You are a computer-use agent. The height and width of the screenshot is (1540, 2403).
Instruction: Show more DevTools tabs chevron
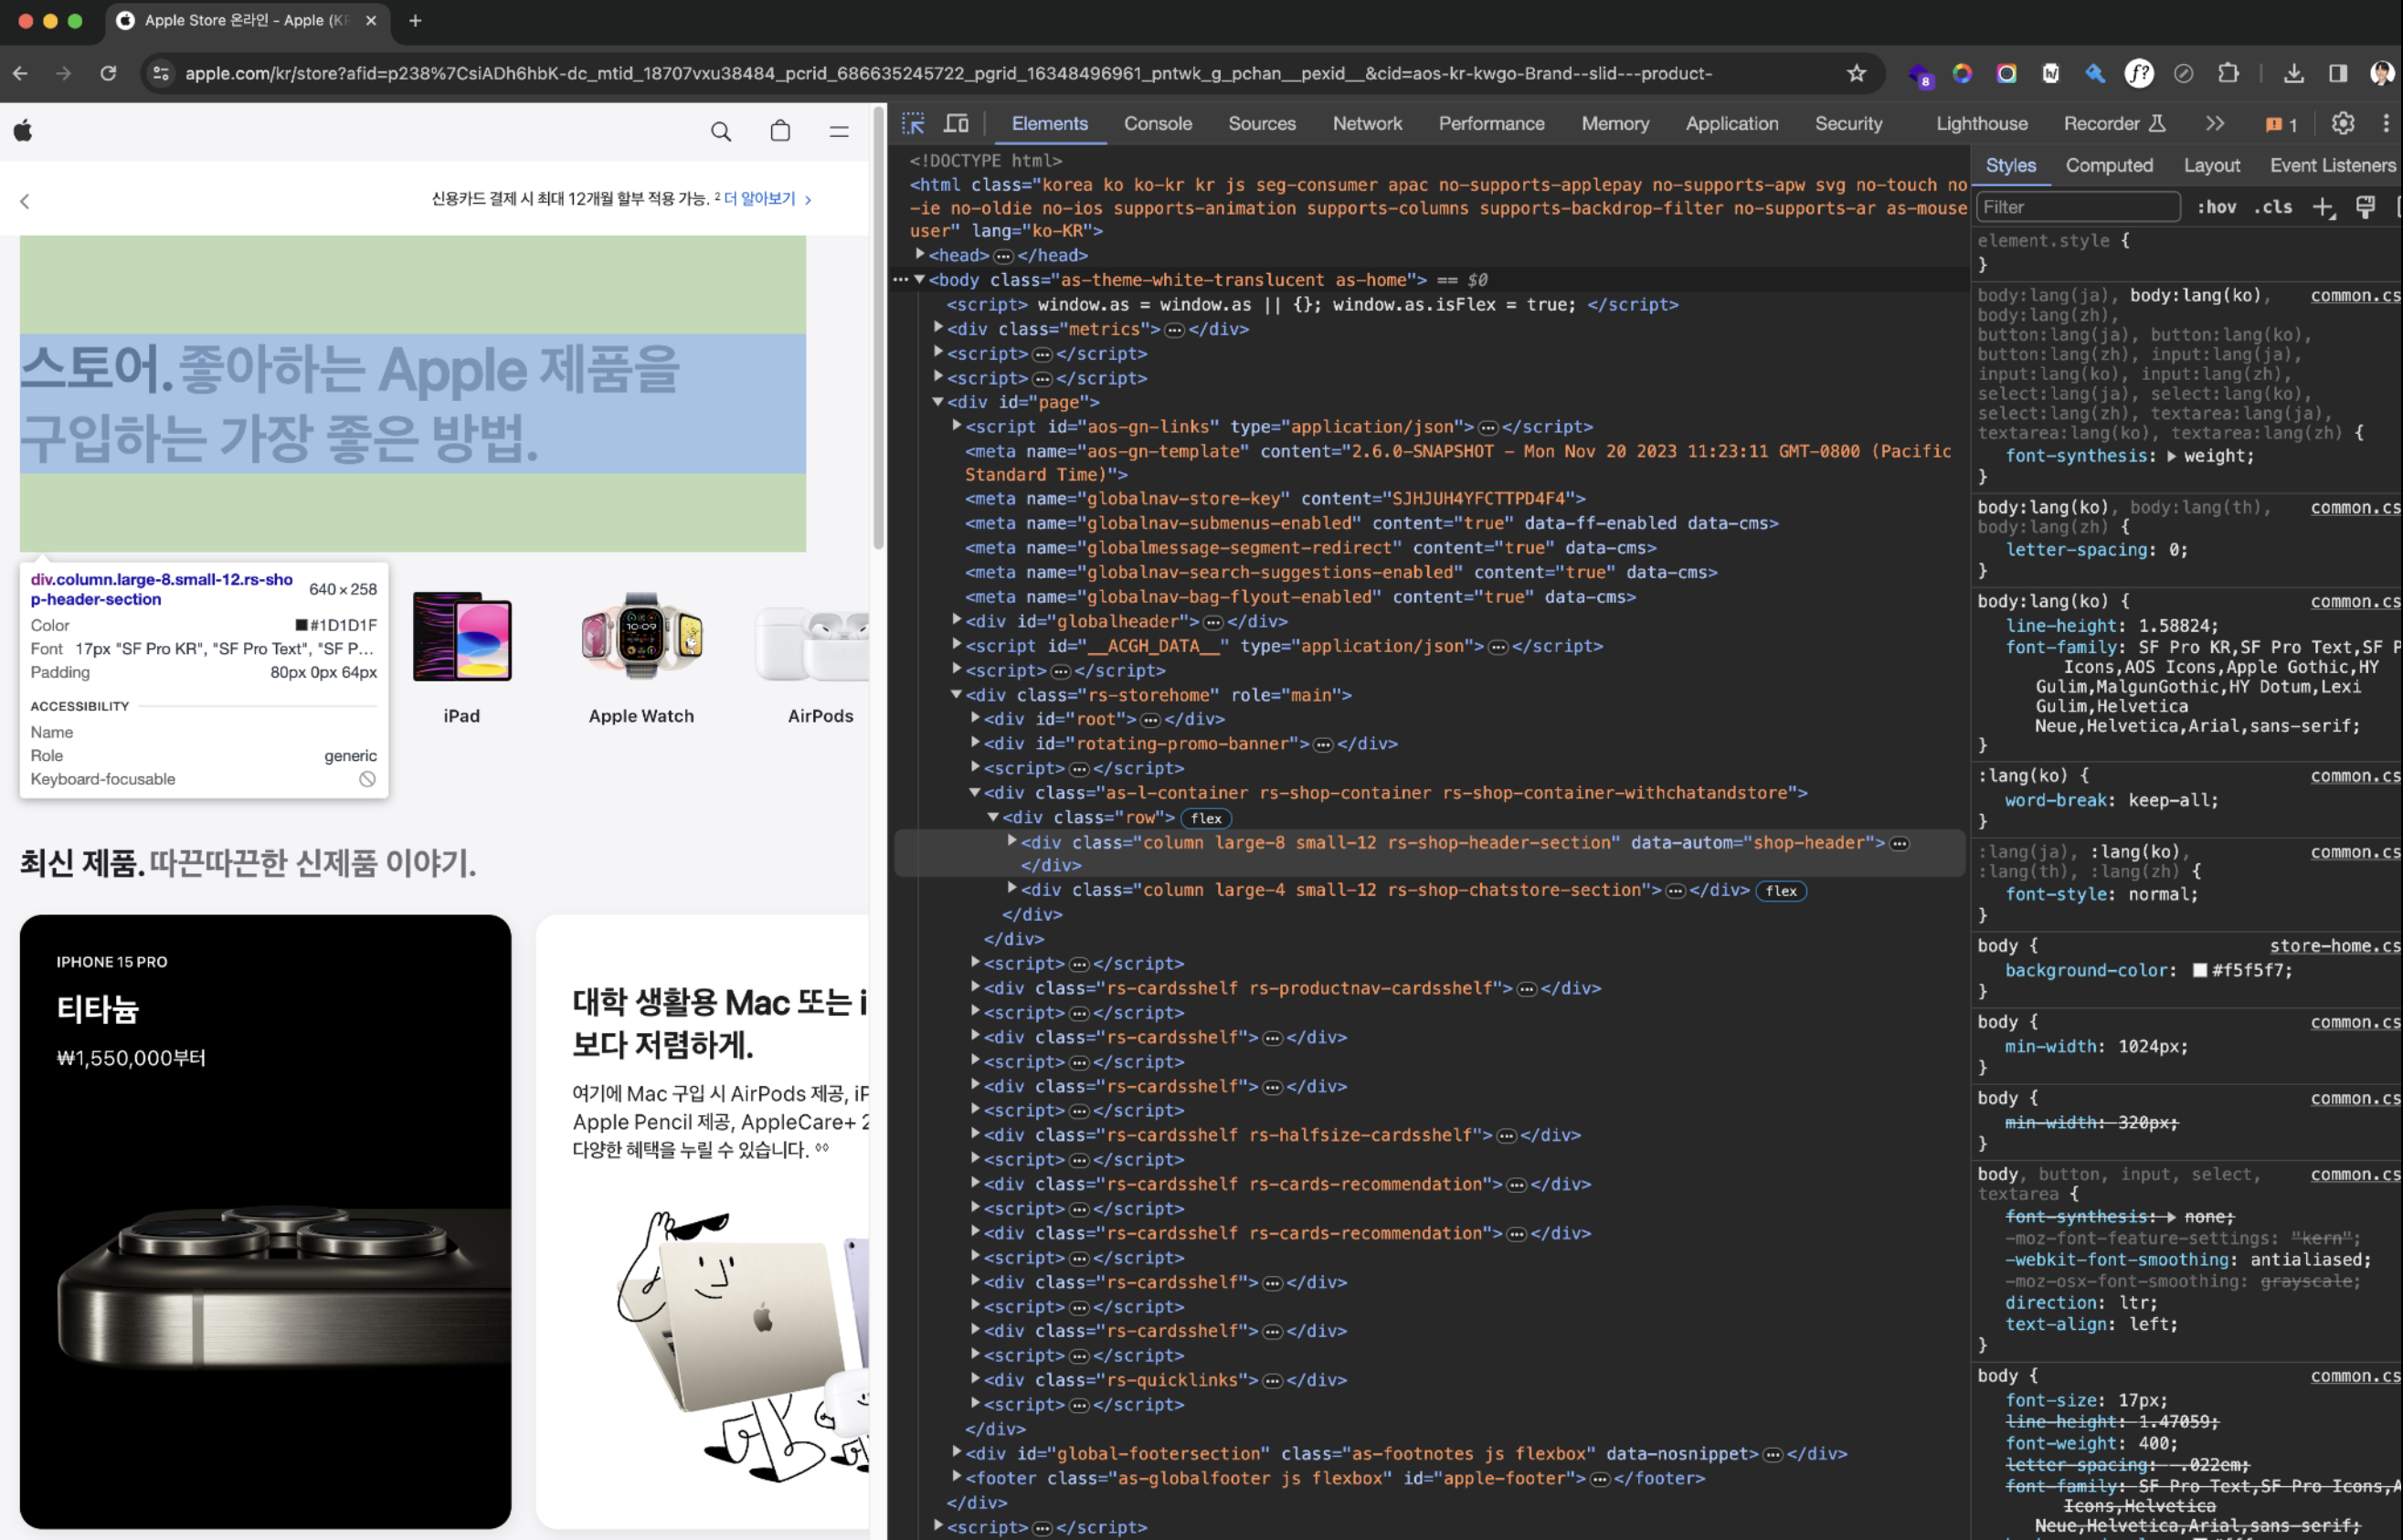tap(2215, 123)
